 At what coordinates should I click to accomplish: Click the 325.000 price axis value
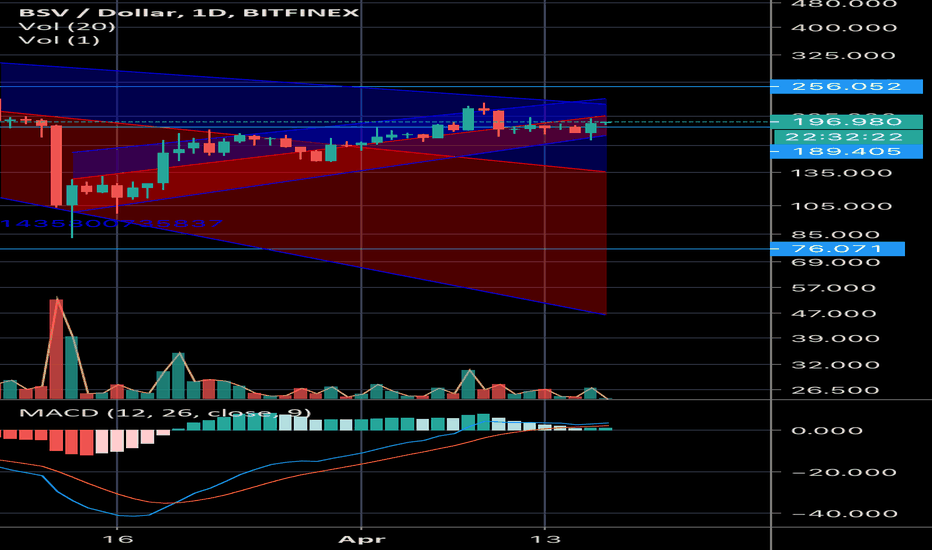coord(843,55)
